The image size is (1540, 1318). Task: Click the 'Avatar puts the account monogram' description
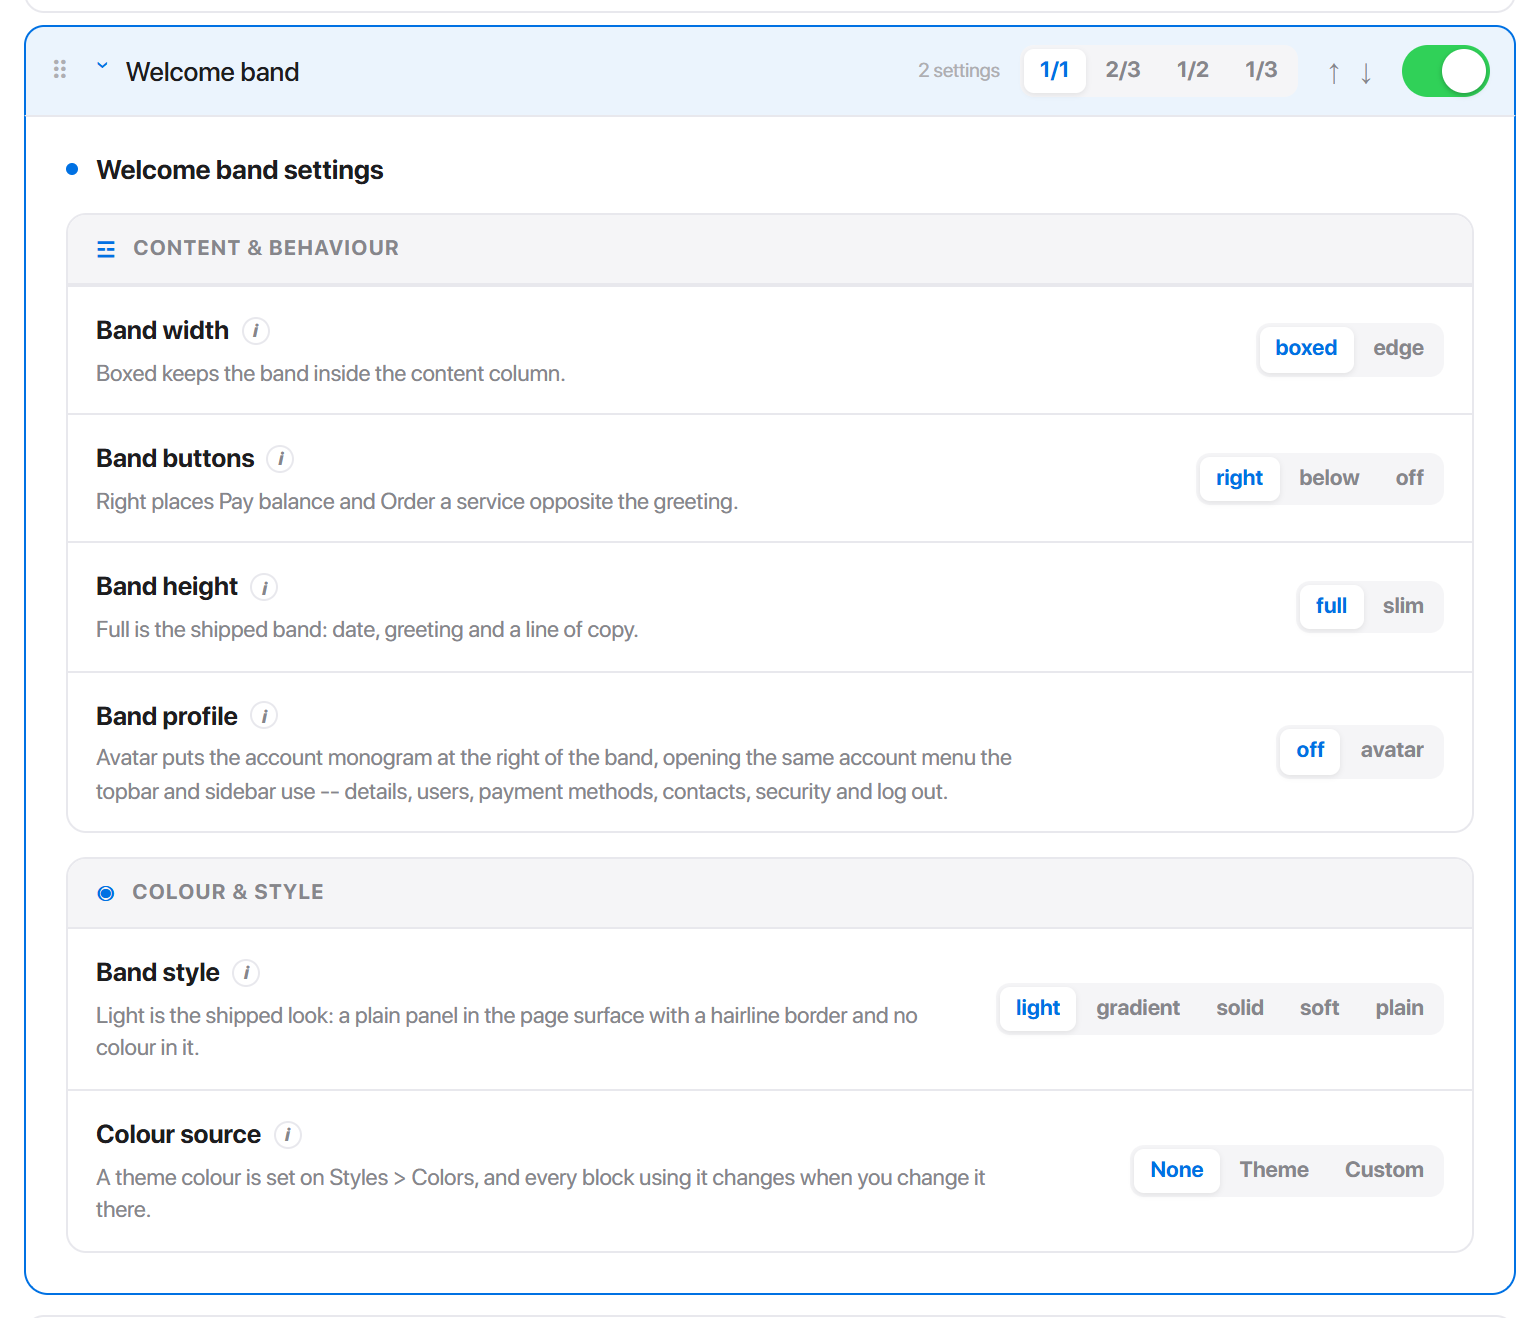coord(554,775)
